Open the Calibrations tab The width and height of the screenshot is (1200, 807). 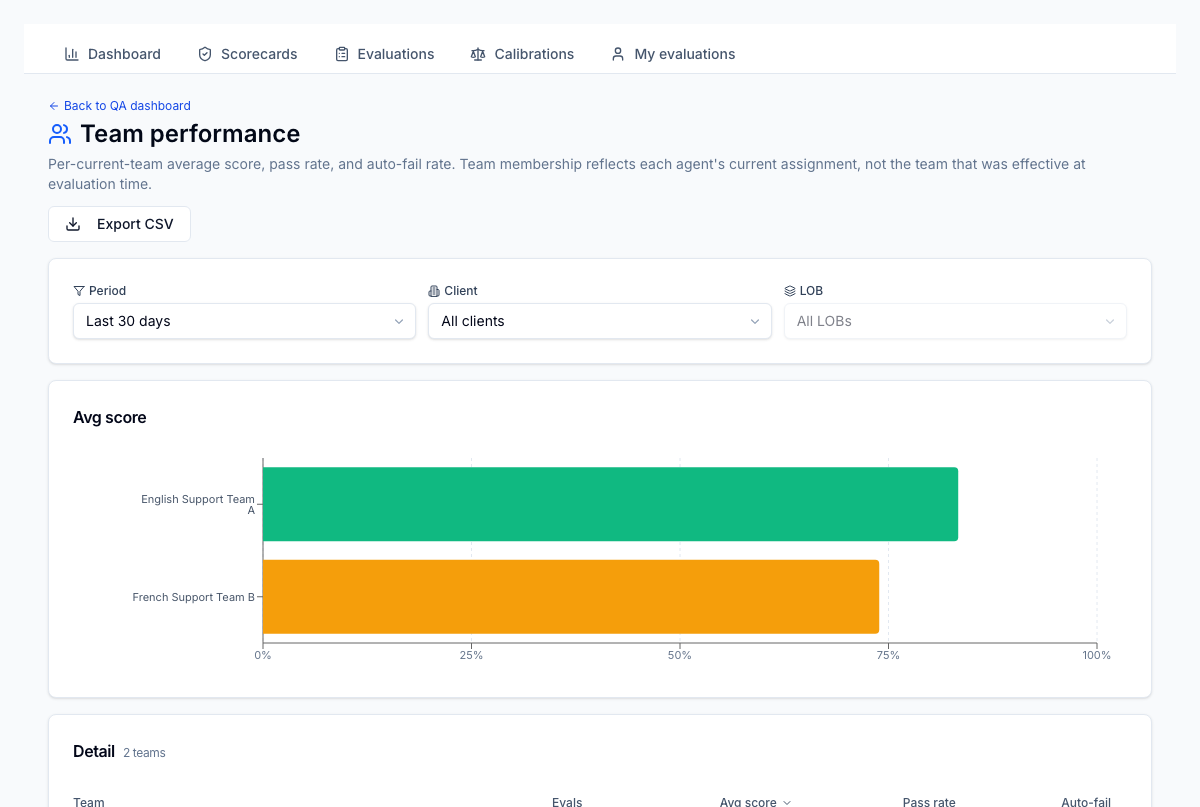pyautogui.click(x=522, y=54)
